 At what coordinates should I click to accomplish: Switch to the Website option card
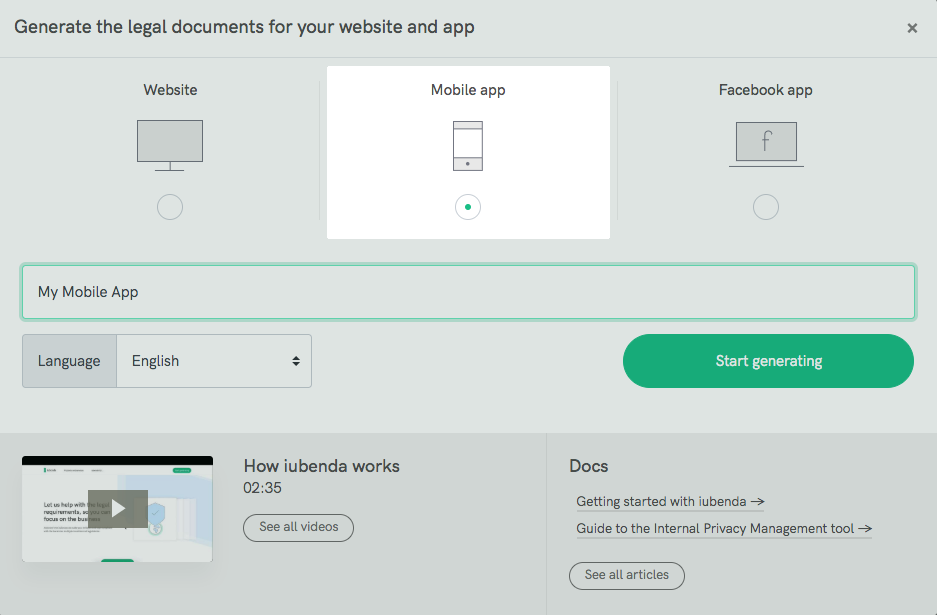[x=169, y=150]
